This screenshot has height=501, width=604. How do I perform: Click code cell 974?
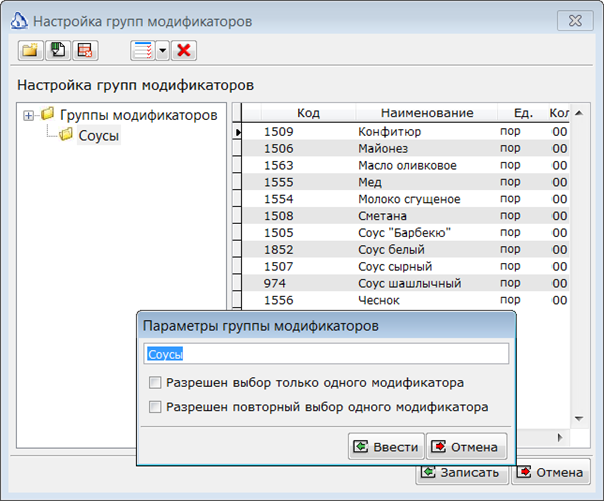pyautogui.click(x=275, y=283)
